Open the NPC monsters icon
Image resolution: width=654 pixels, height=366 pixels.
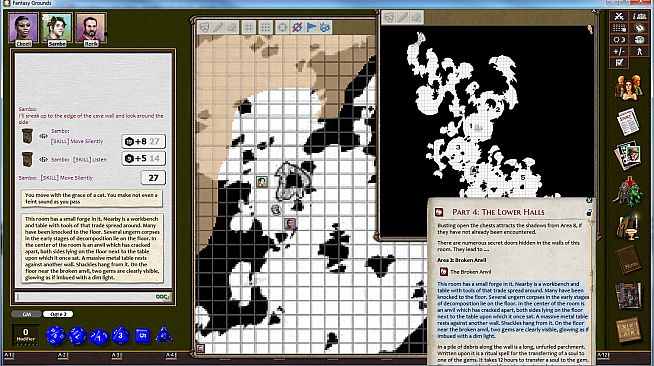tap(629, 191)
